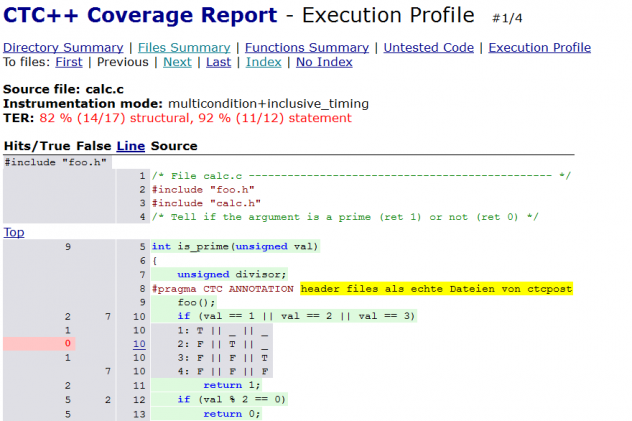
Task: Open the Functions Summary page
Action: (x=306, y=47)
